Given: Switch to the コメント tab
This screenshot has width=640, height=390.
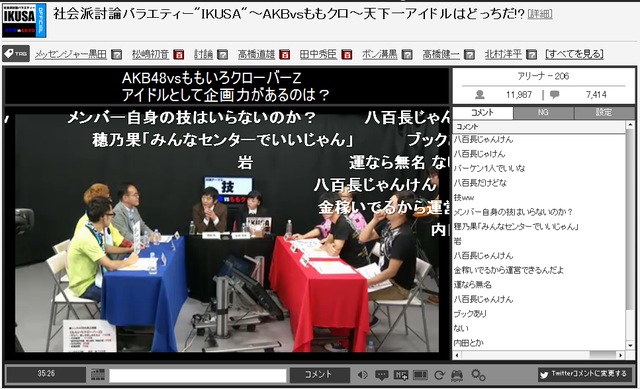Looking at the screenshot, I should [x=482, y=113].
